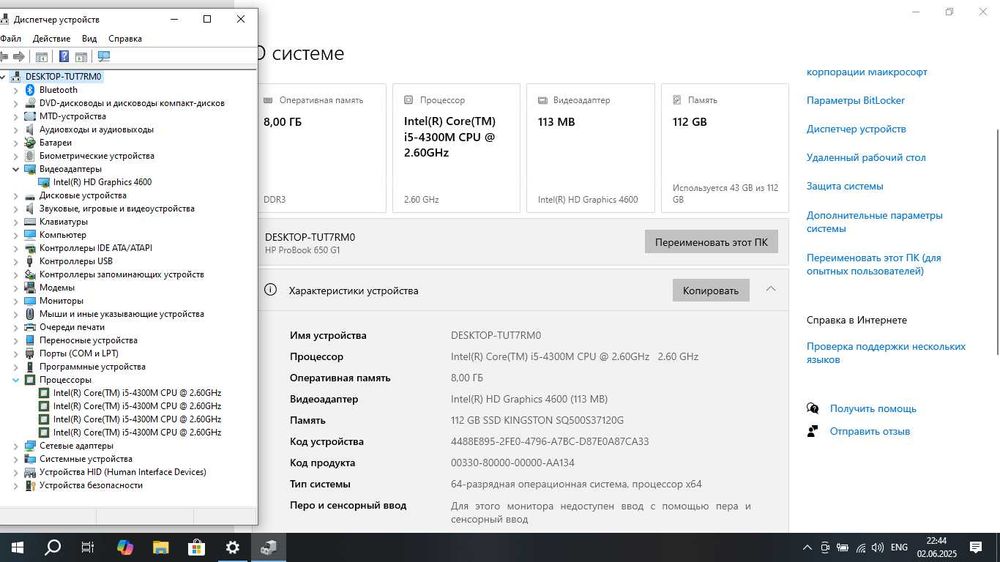Screen dimensions: 1000x562
Task: Select Порты (COM и LPT) row
Action: [x=78, y=353]
